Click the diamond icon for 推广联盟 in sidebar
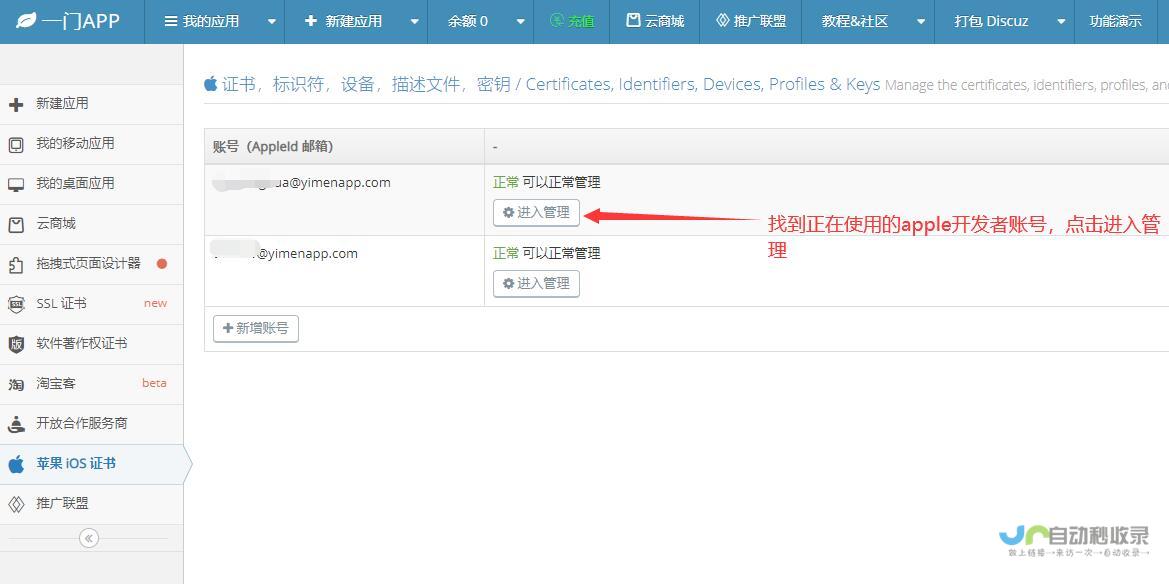Screen dimensions: 1169x584 pos(16,504)
